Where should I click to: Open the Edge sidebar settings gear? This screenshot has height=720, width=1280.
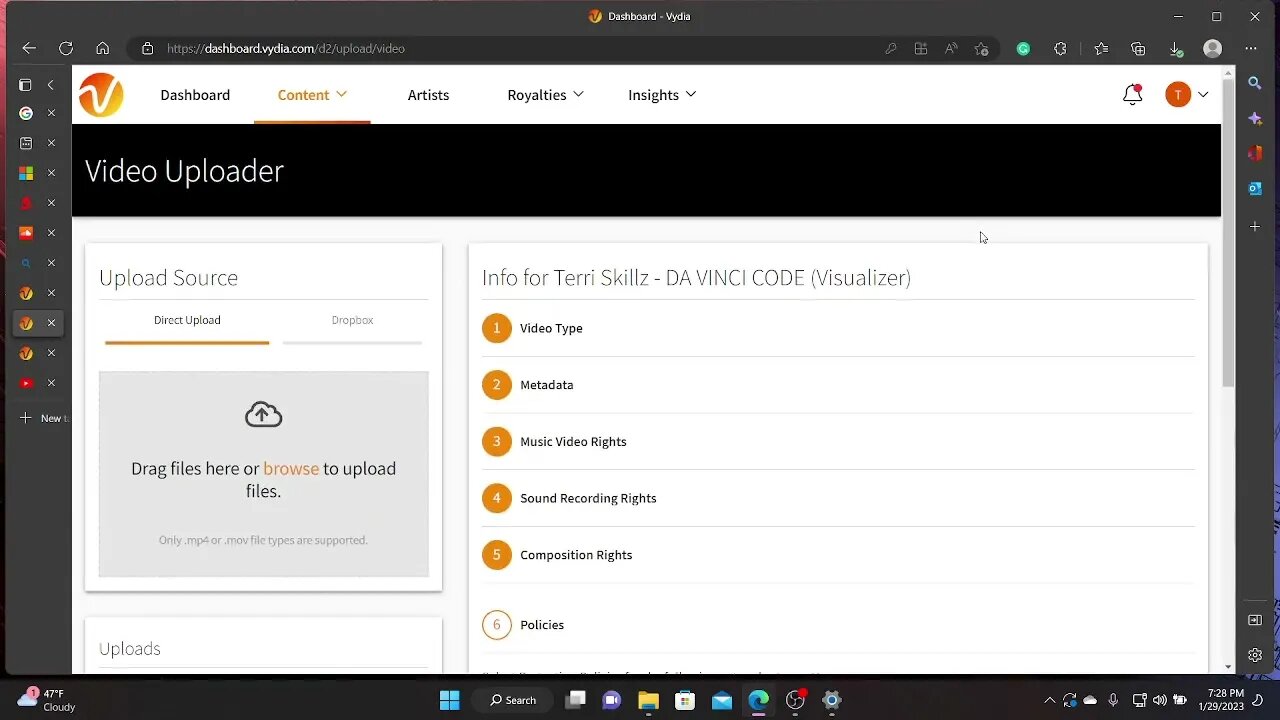coord(1255,655)
